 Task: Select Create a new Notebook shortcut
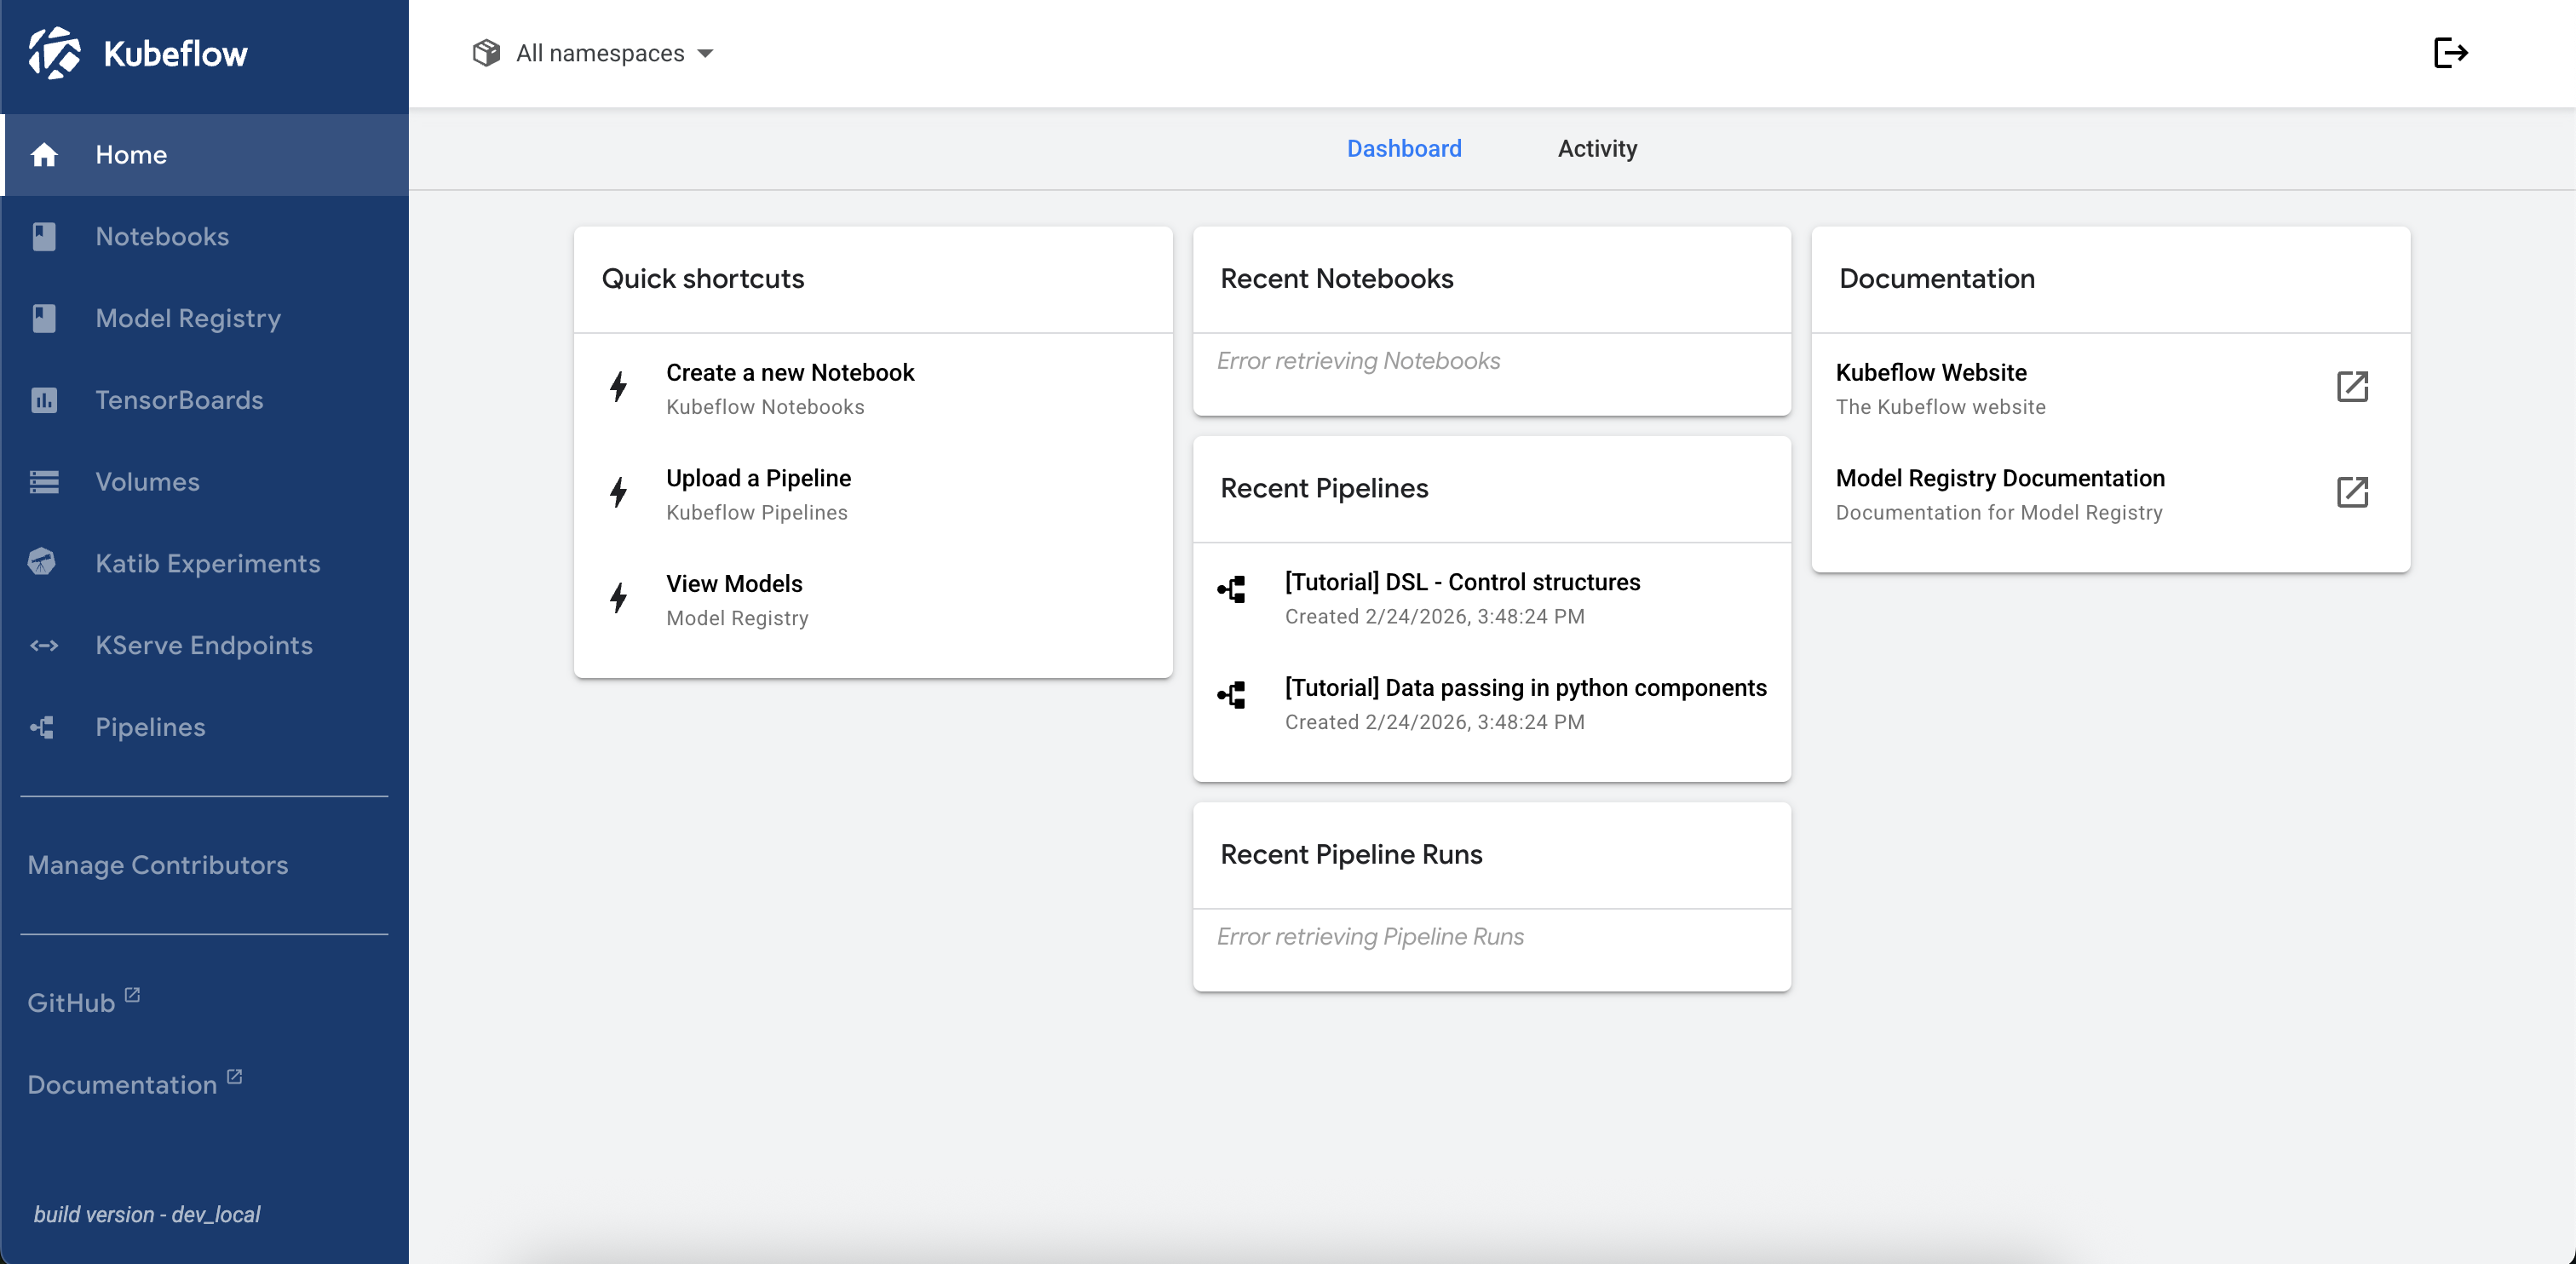873,387
